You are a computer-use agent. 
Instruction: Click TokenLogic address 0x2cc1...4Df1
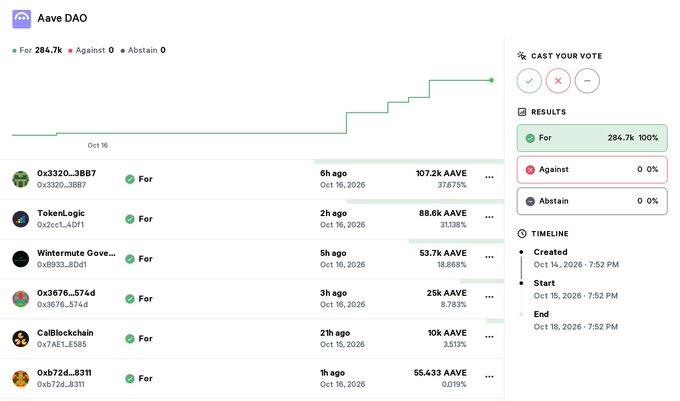point(60,225)
